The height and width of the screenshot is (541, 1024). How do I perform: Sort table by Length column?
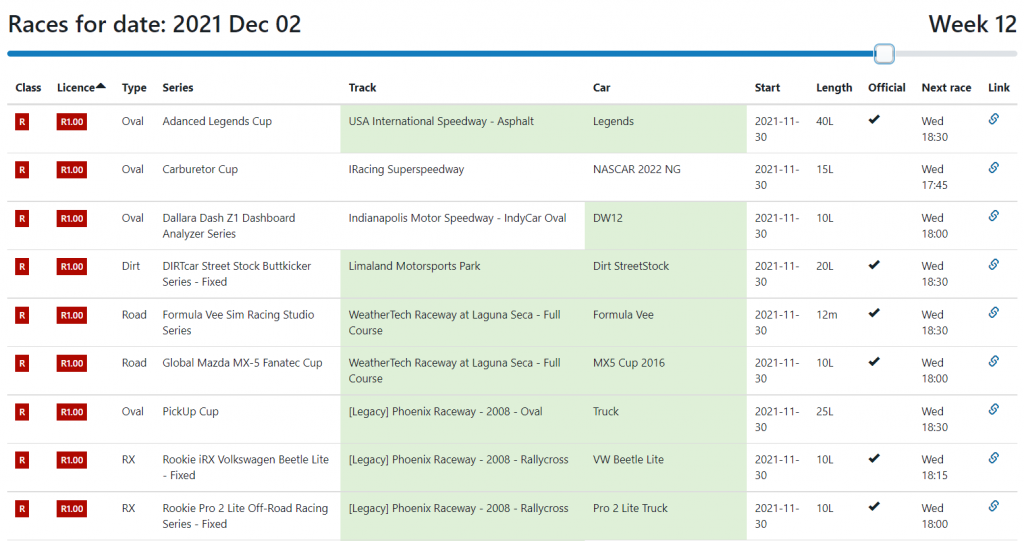point(834,88)
